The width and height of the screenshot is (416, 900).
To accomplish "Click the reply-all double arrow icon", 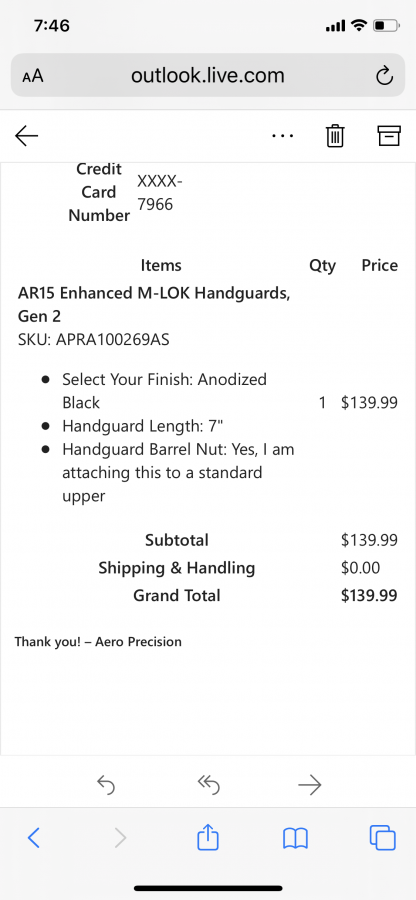I will point(208,785).
